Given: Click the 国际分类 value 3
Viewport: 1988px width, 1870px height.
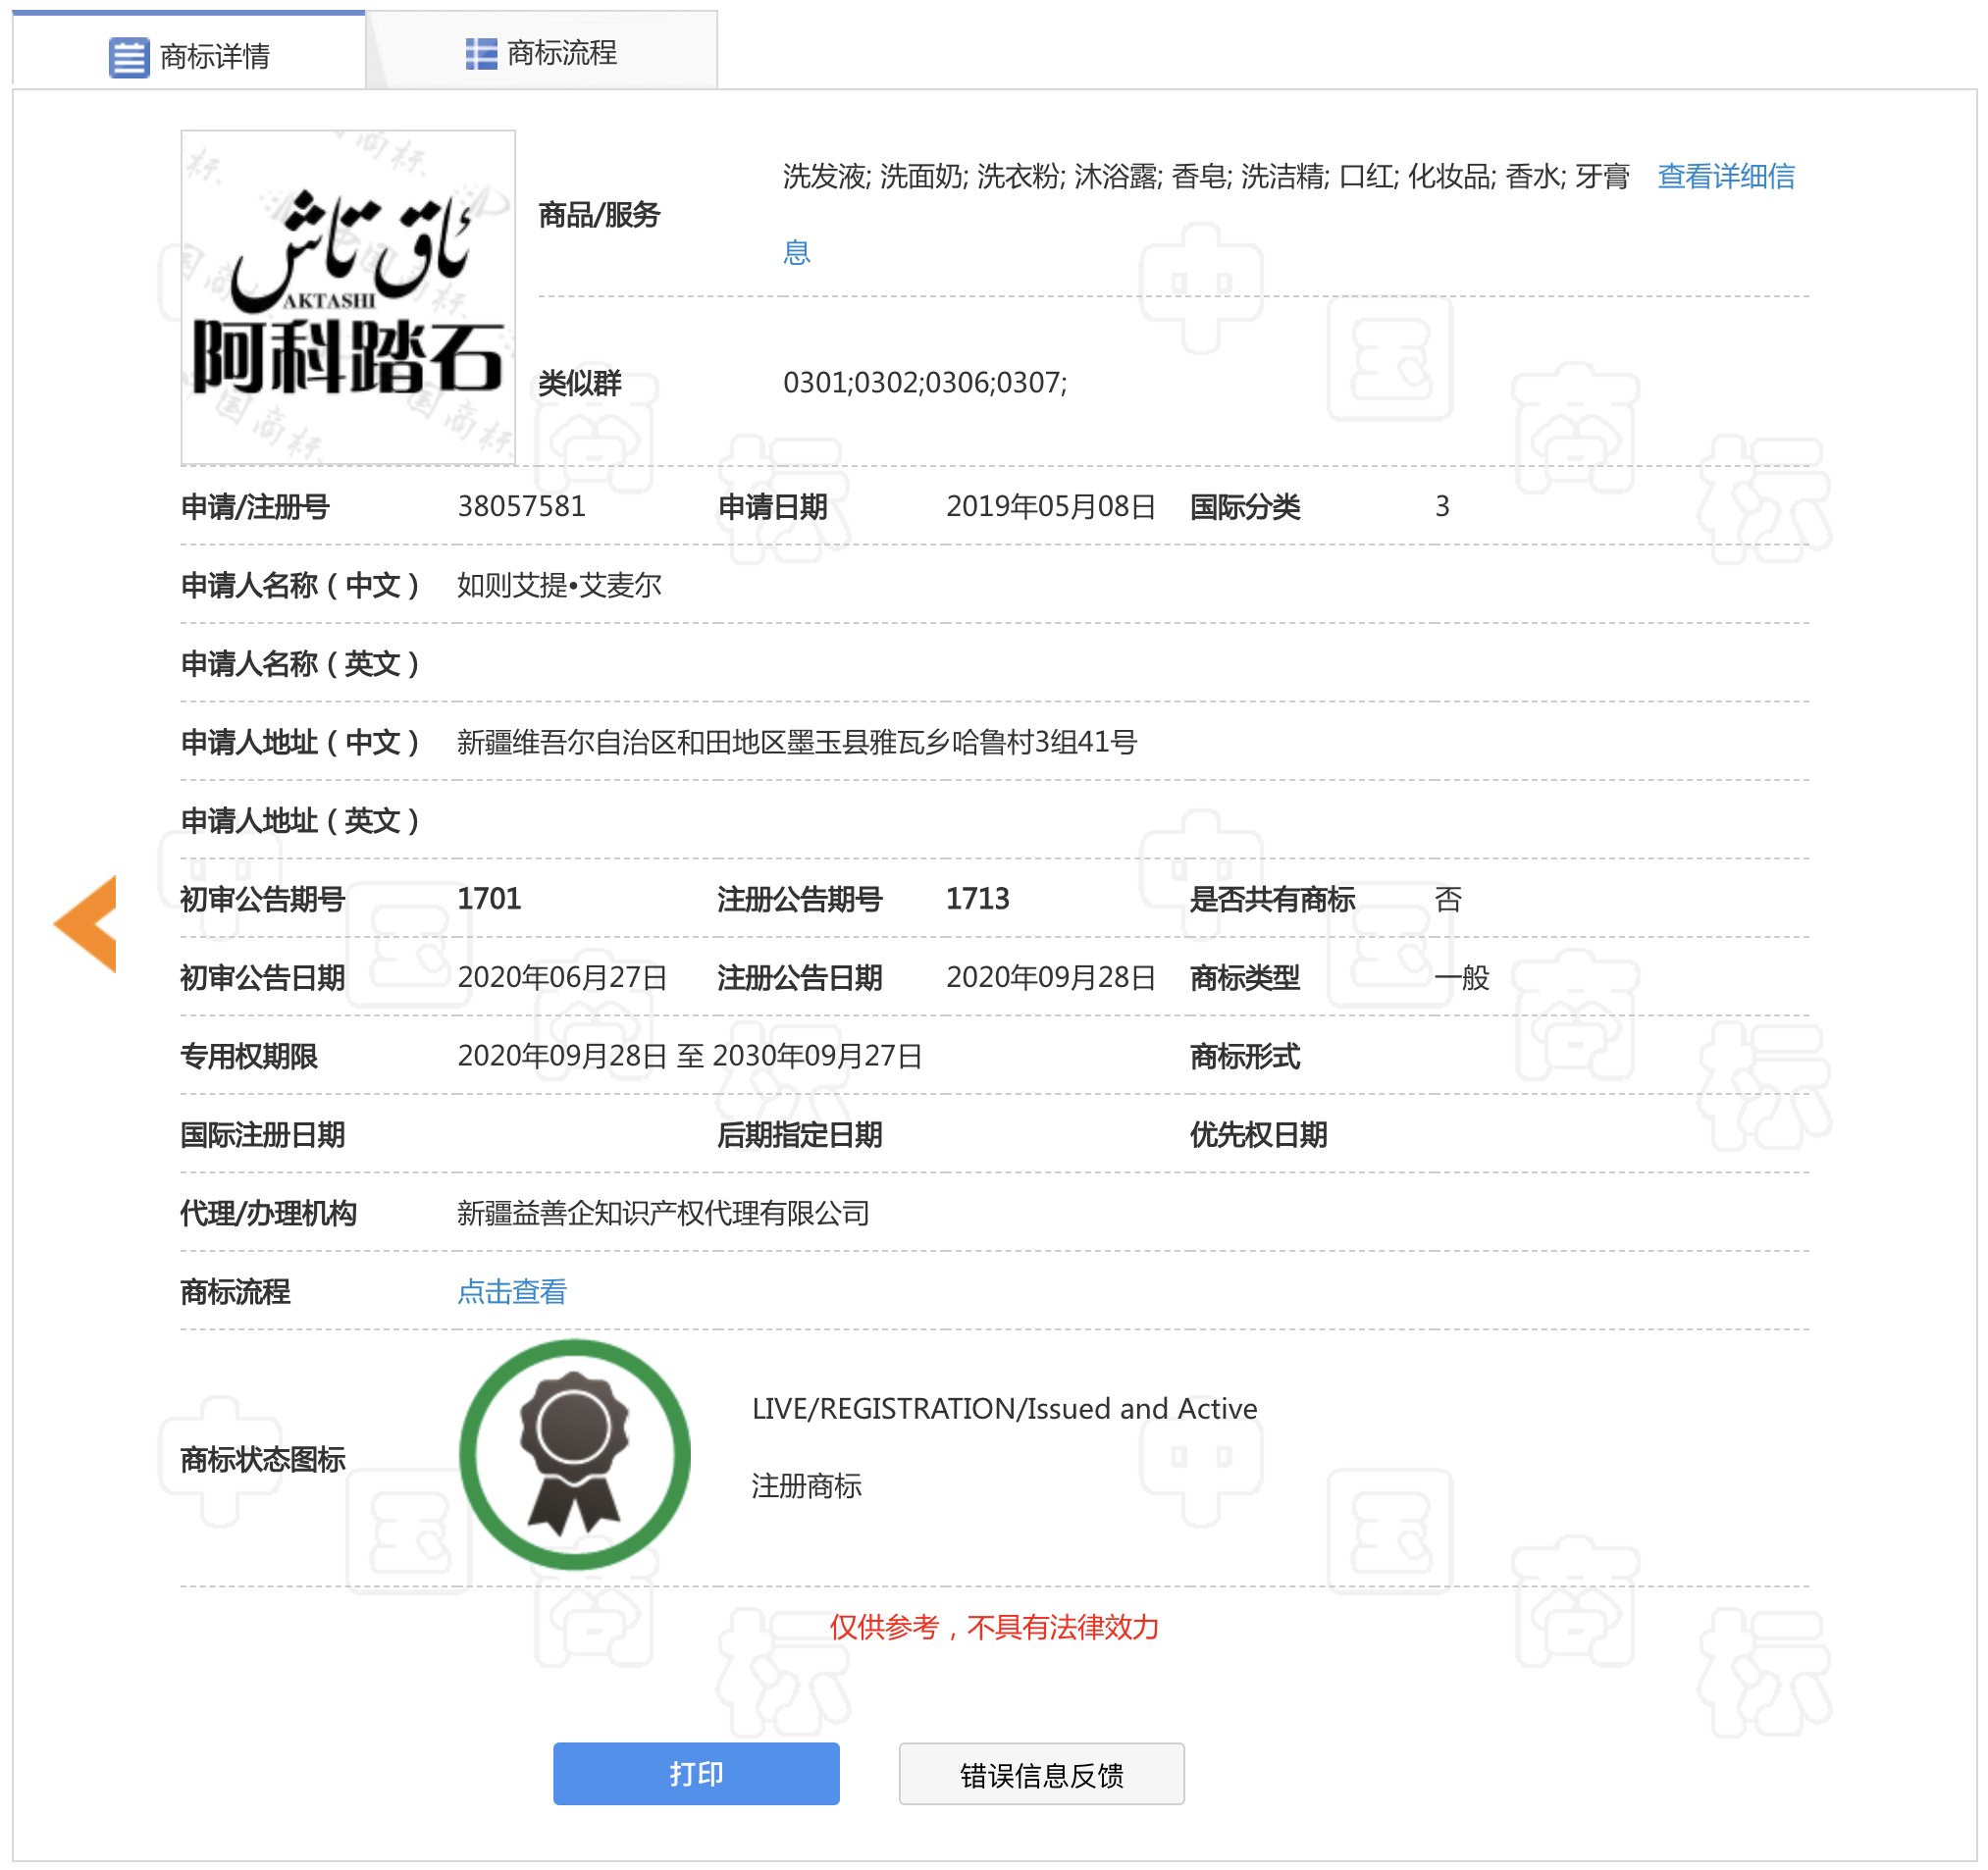Looking at the screenshot, I should 1442,507.
